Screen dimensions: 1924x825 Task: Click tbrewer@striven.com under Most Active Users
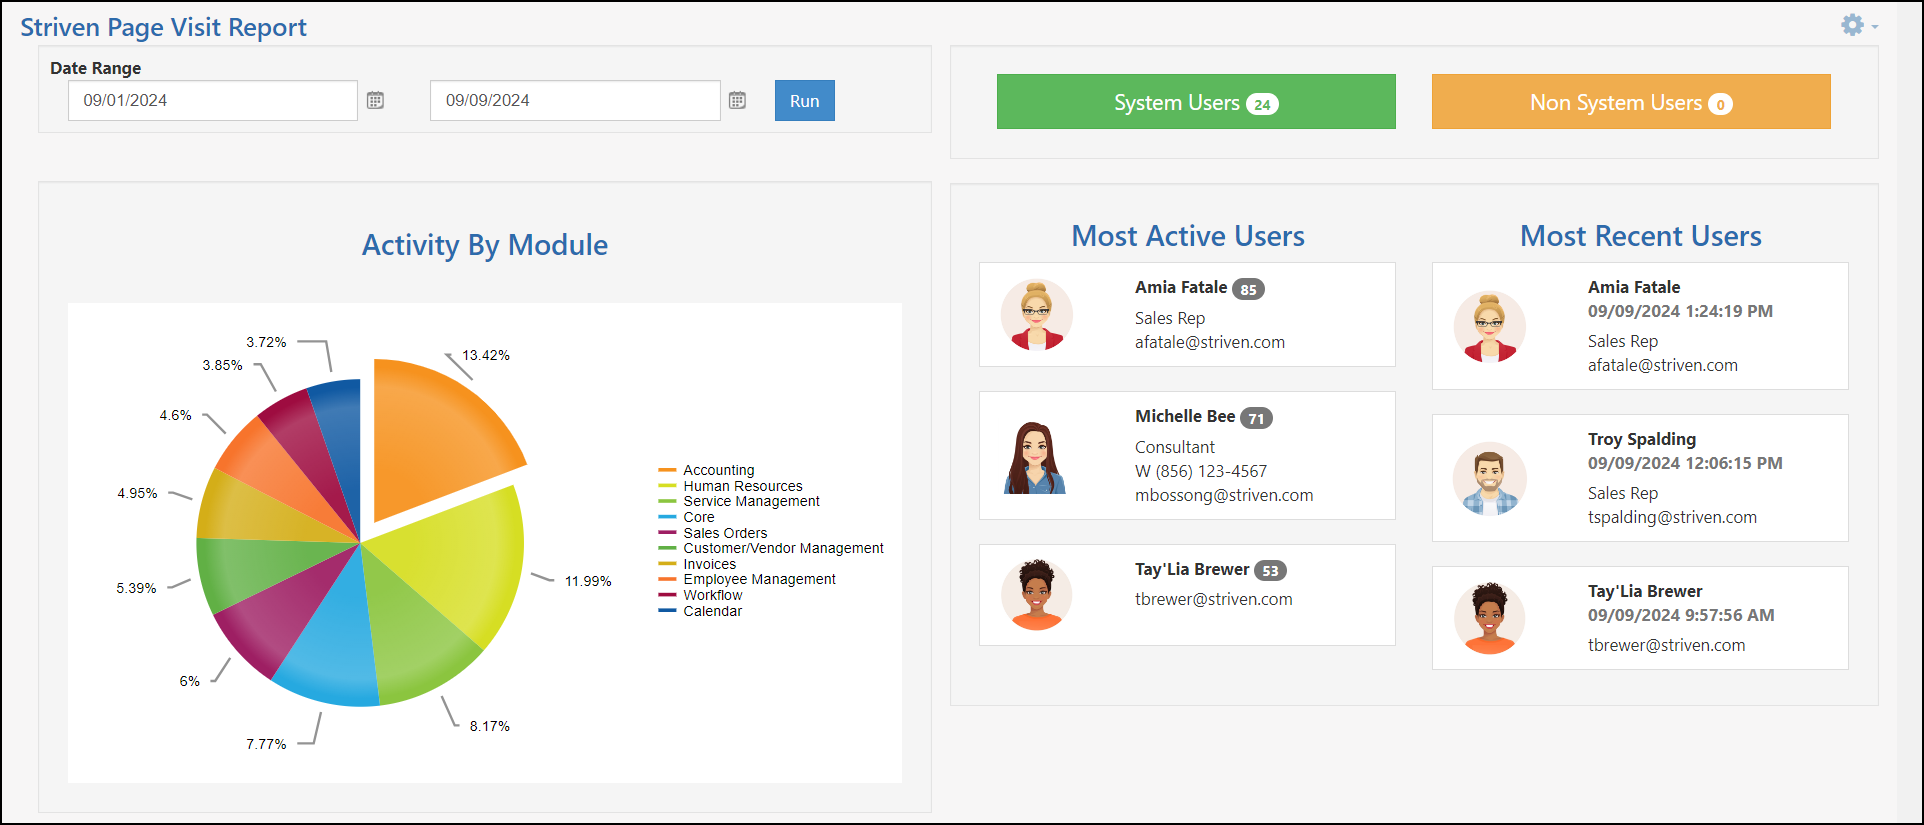click(1214, 599)
